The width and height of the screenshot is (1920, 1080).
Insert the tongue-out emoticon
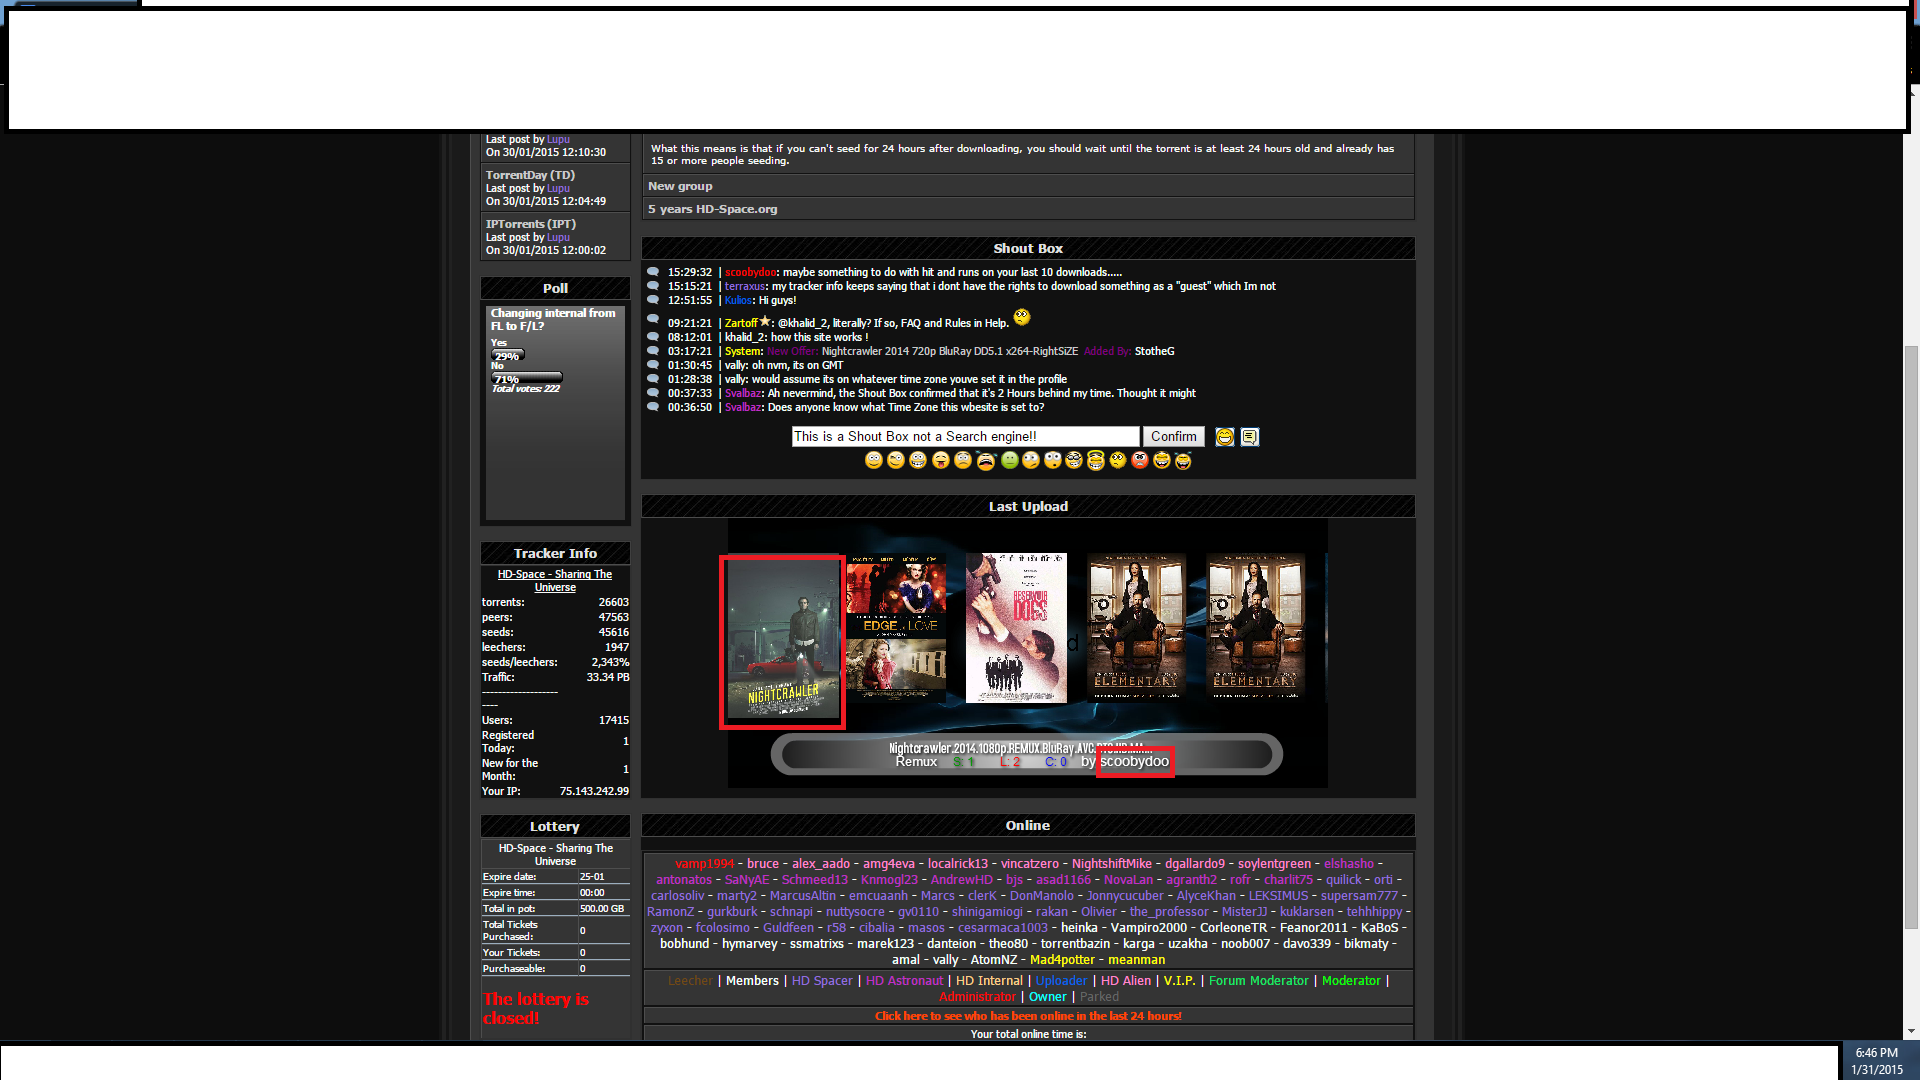(x=940, y=460)
